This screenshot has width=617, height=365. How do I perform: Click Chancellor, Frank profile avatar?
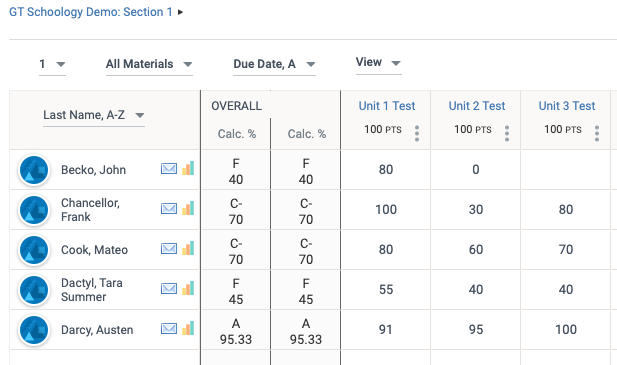pyautogui.click(x=34, y=210)
